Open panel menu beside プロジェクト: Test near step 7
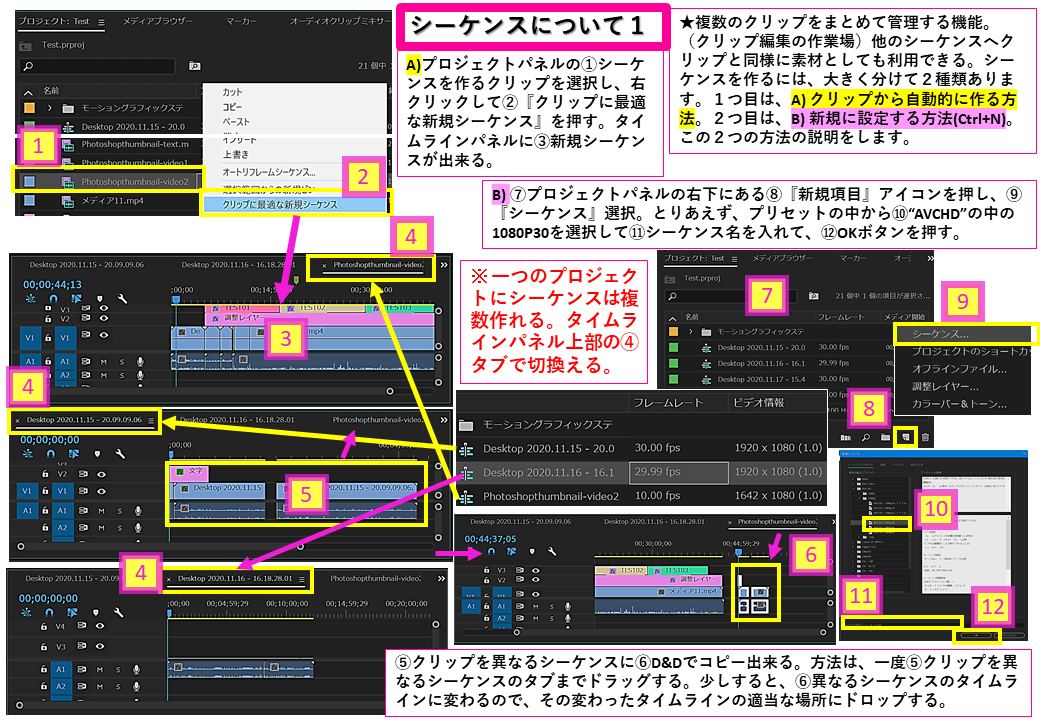The height and width of the screenshot is (720, 1040). tap(733, 259)
